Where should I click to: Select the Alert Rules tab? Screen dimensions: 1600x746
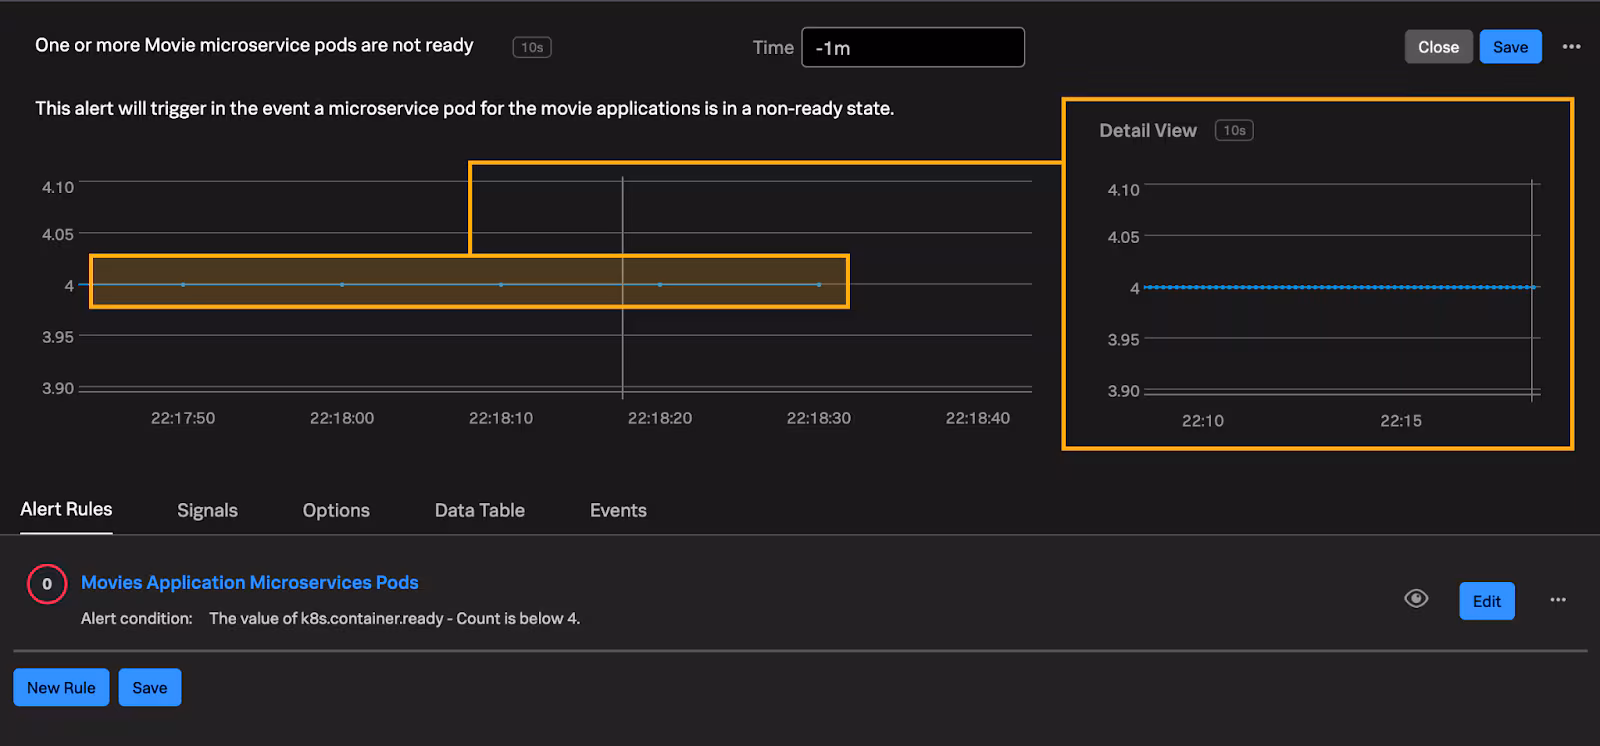[x=66, y=509]
